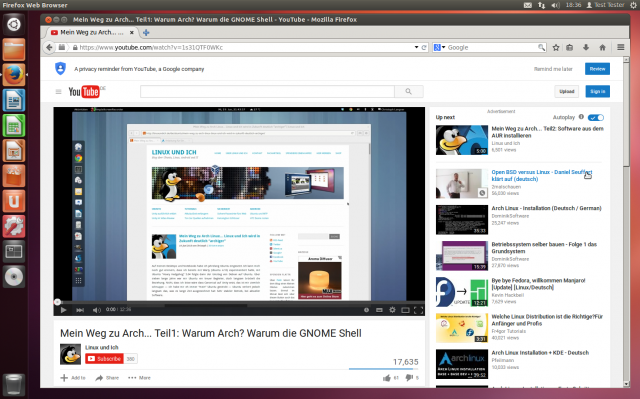Open 'Arch Linux - Installation (Deutsch / German)'

(546, 208)
